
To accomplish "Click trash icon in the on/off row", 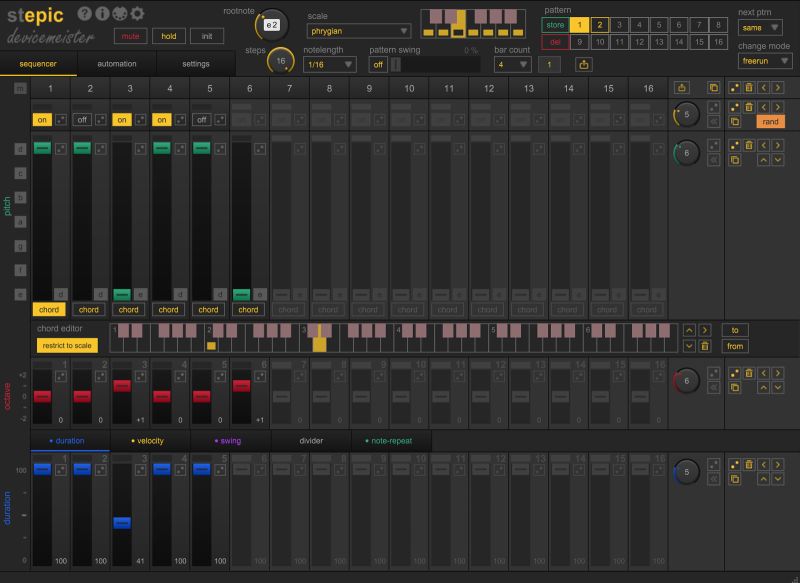I will click(749, 107).
